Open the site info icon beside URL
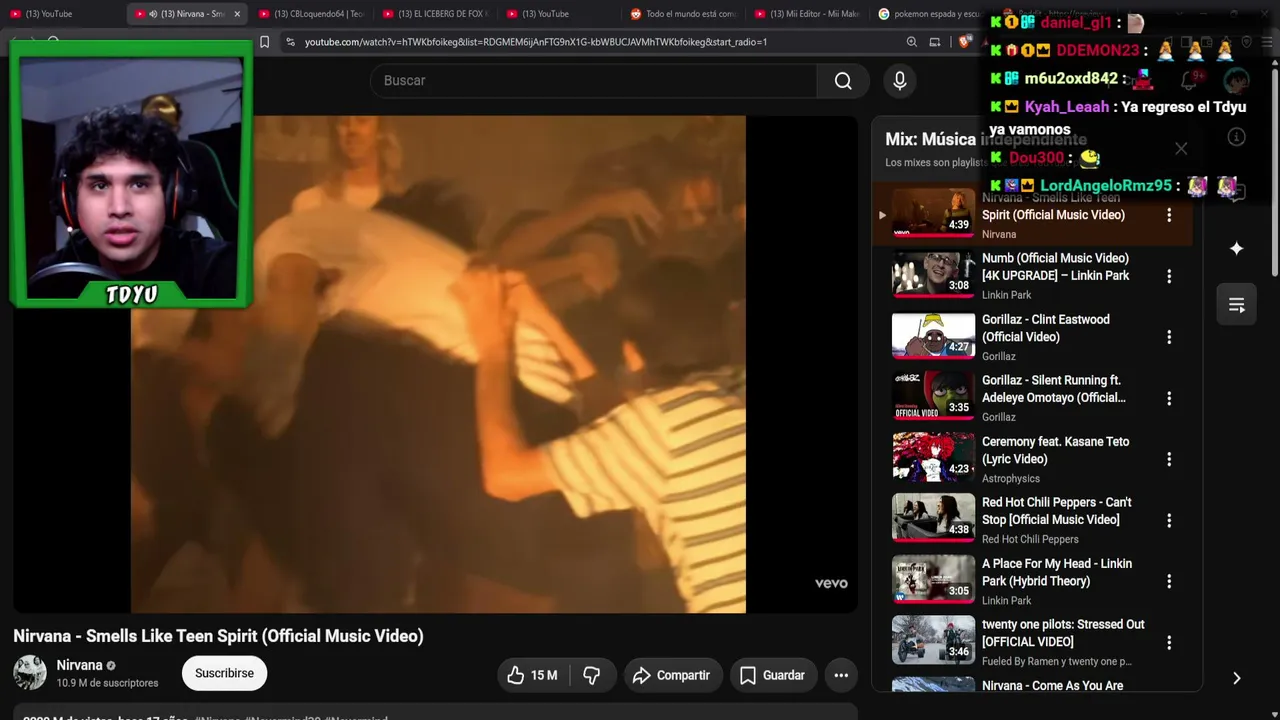The width and height of the screenshot is (1280, 720). (x=290, y=42)
